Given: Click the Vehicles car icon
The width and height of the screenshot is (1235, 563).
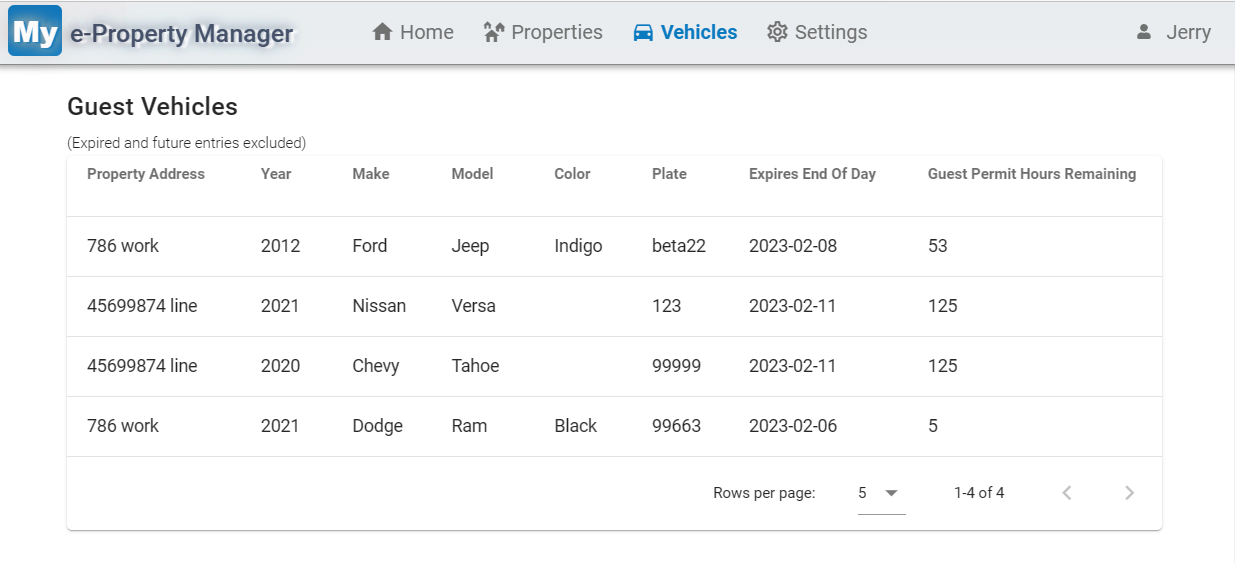Looking at the screenshot, I should [x=643, y=32].
